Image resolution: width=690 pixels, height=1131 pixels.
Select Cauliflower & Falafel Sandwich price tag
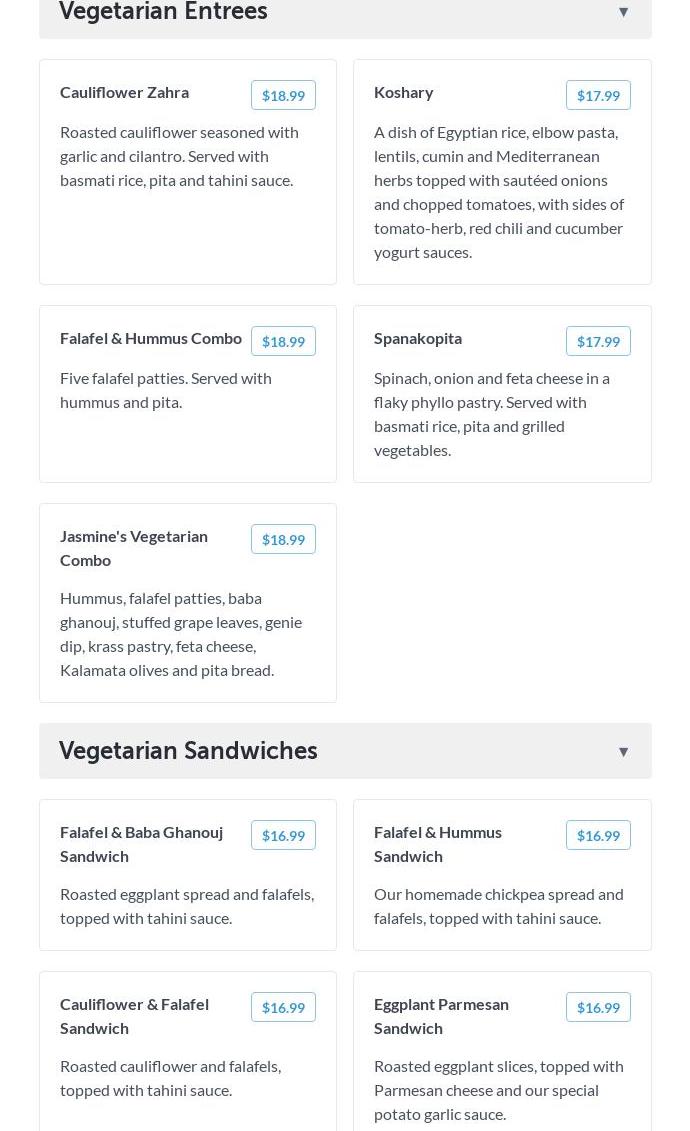click(x=283, y=1007)
